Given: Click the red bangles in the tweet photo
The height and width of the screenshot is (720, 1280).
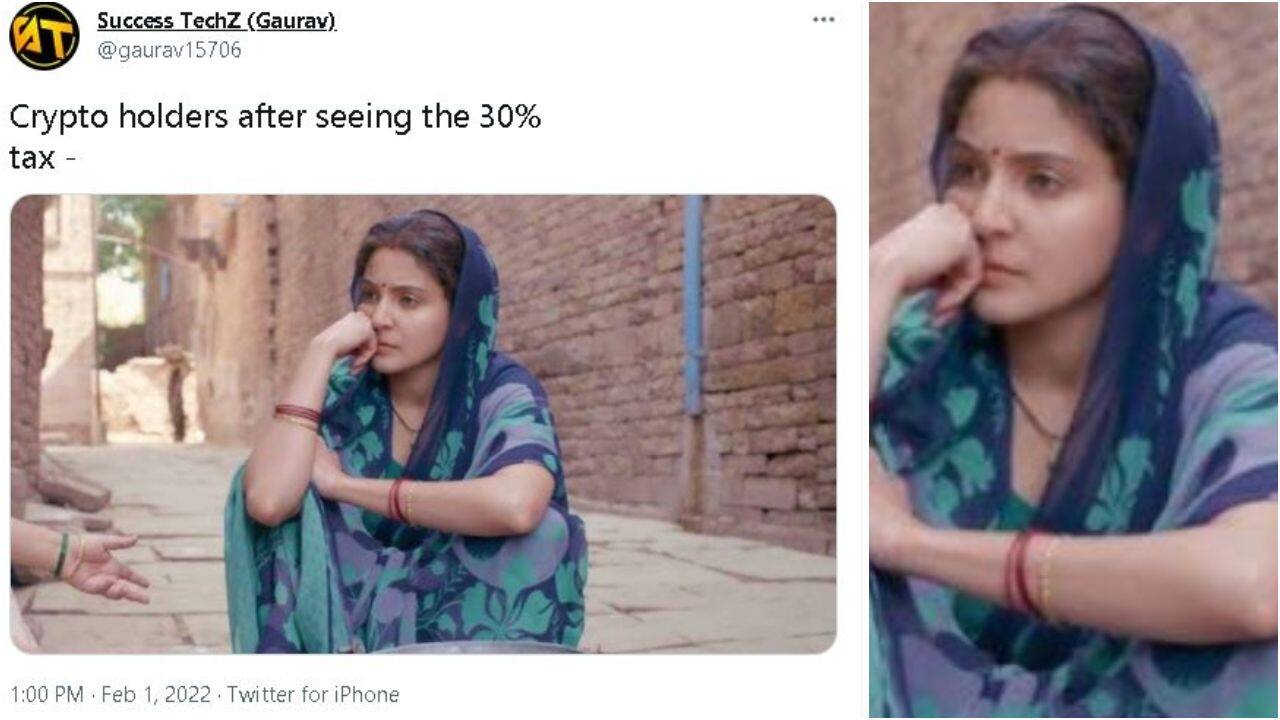Looking at the screenshot, I should tap(297, 414).
